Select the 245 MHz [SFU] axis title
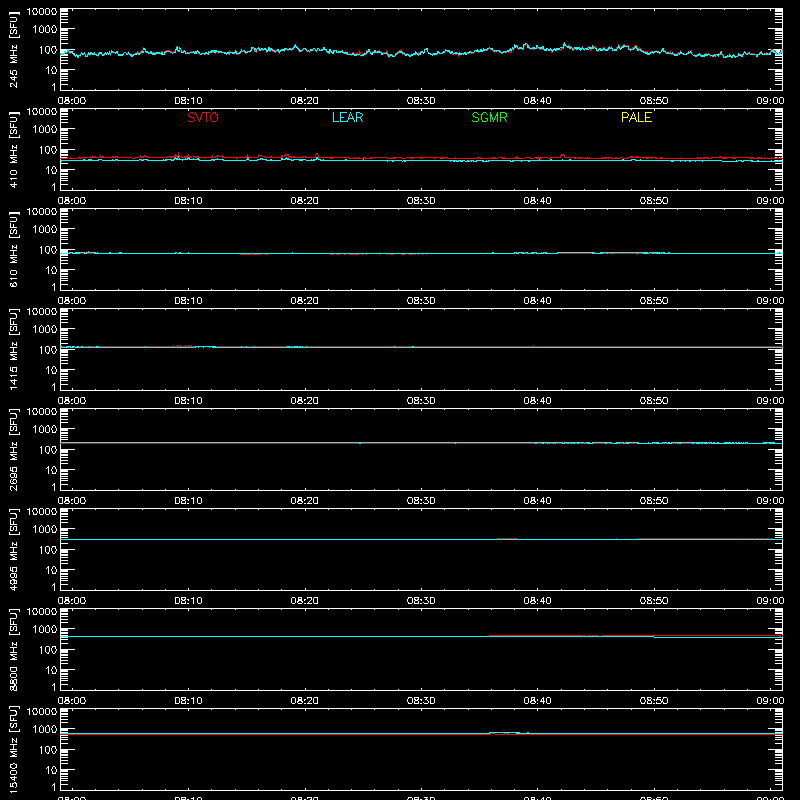The image size is (800, 800). (13, 49)
